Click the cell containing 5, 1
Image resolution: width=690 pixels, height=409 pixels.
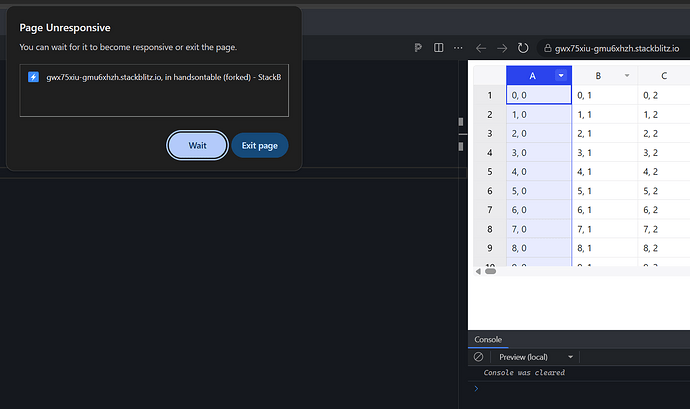[605, 191]
